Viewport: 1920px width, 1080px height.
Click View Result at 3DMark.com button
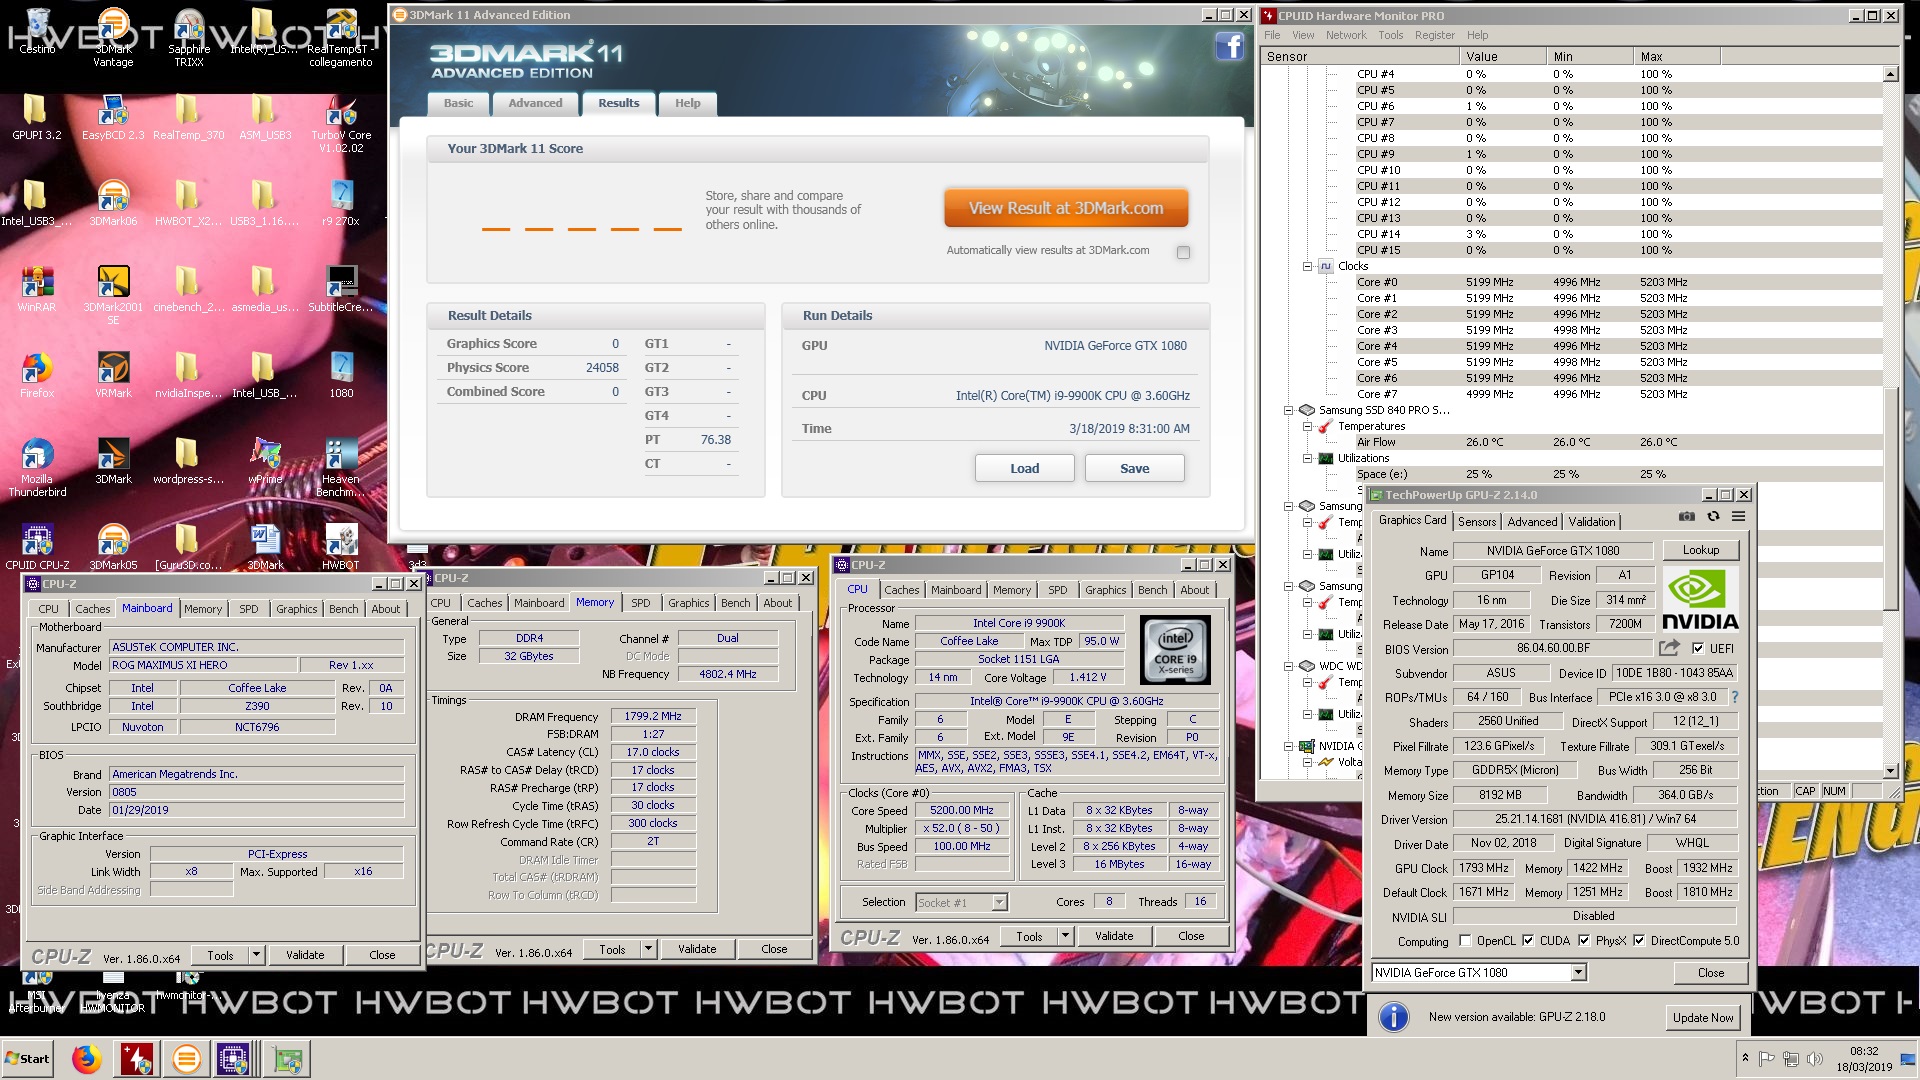tap(1066, 208)
